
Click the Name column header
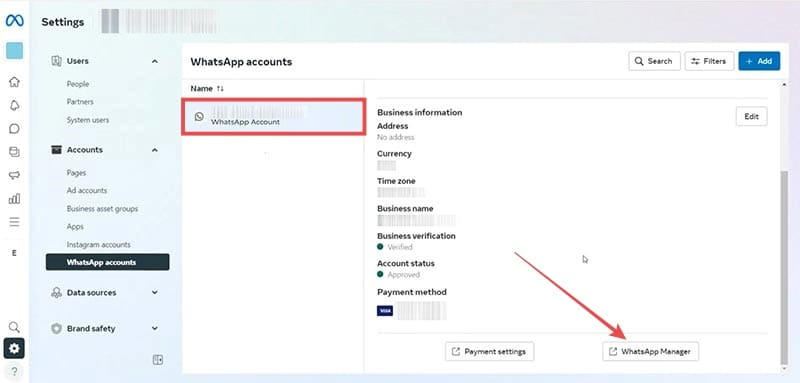[x=201, y=89]
